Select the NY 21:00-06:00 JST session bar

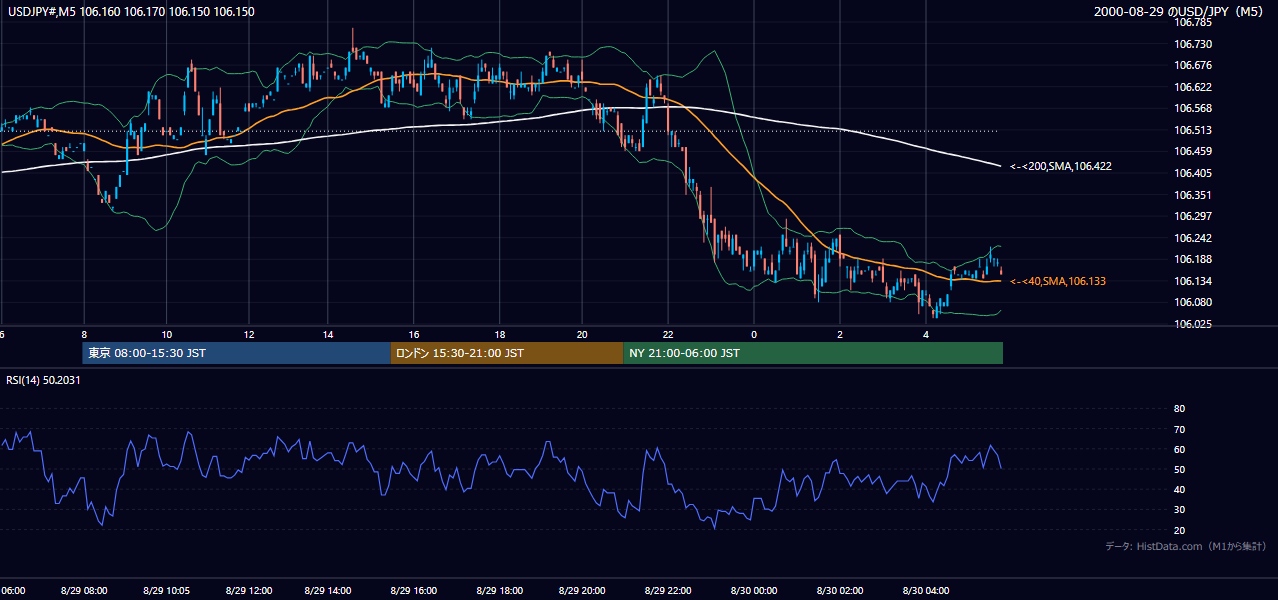[813, 353]
